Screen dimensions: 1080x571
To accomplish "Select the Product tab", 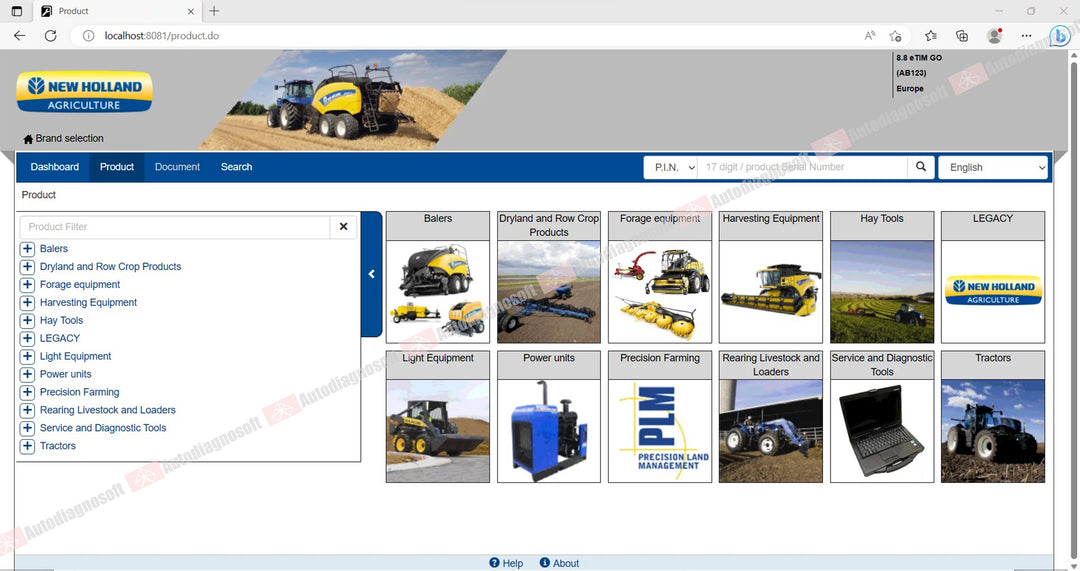I will coord(116,167).
